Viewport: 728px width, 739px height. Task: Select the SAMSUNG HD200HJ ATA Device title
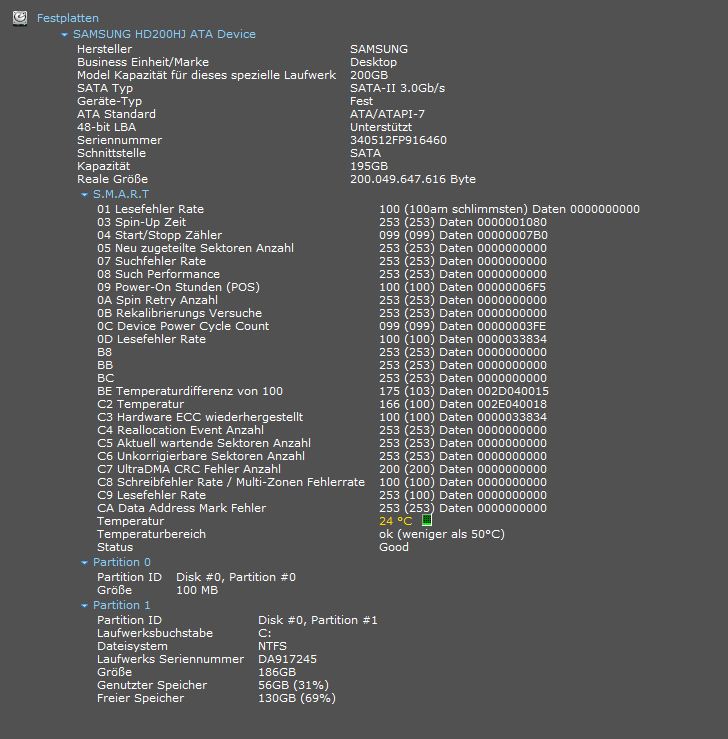click(164, 34)
